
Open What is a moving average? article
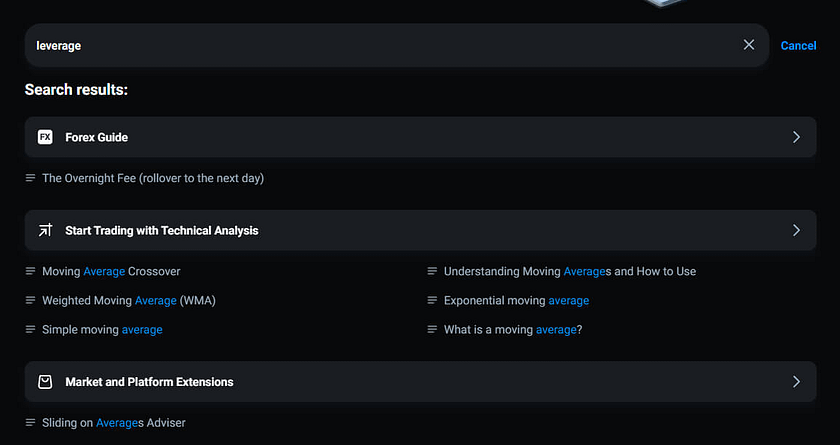(513, 329)
